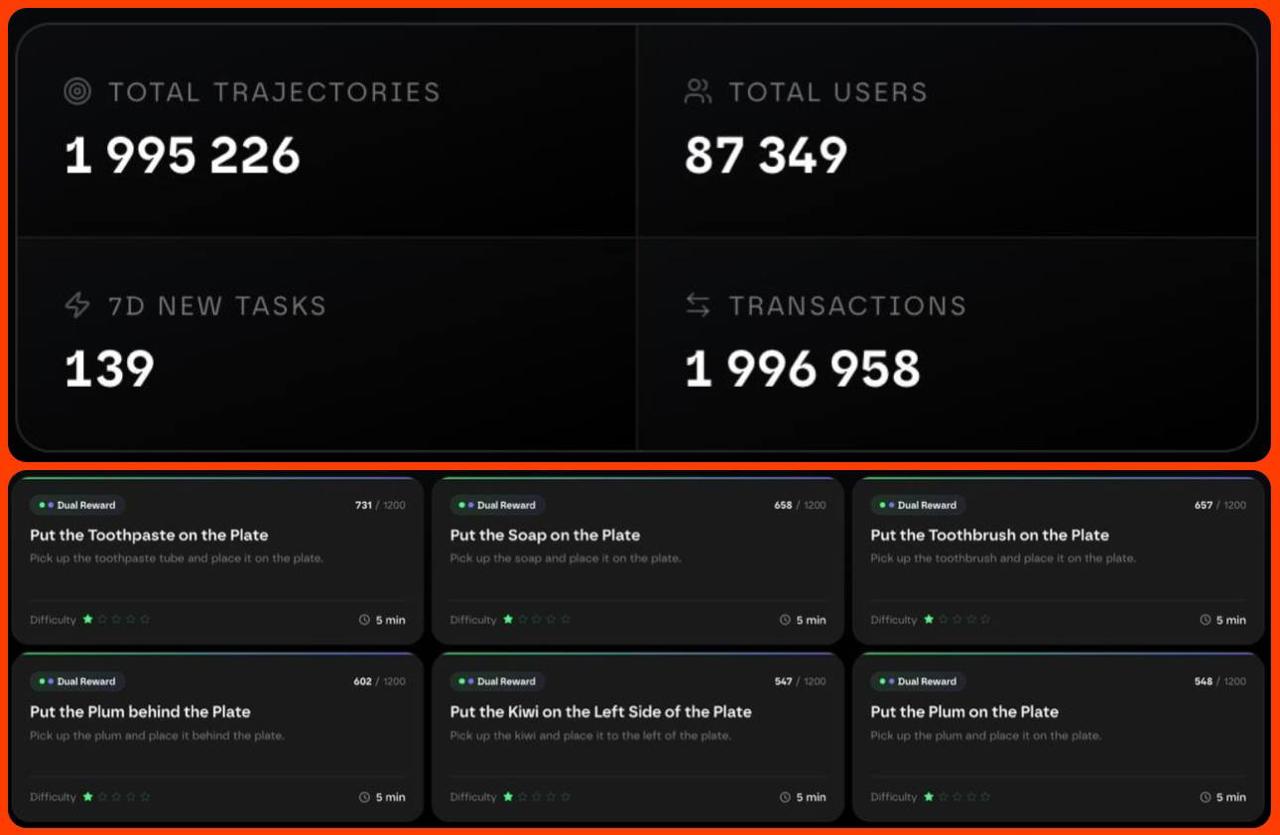1280x835 pixels.
Task: Click the Dual Reward badge on the Plum behind card
Action: [x=77, y=682]
